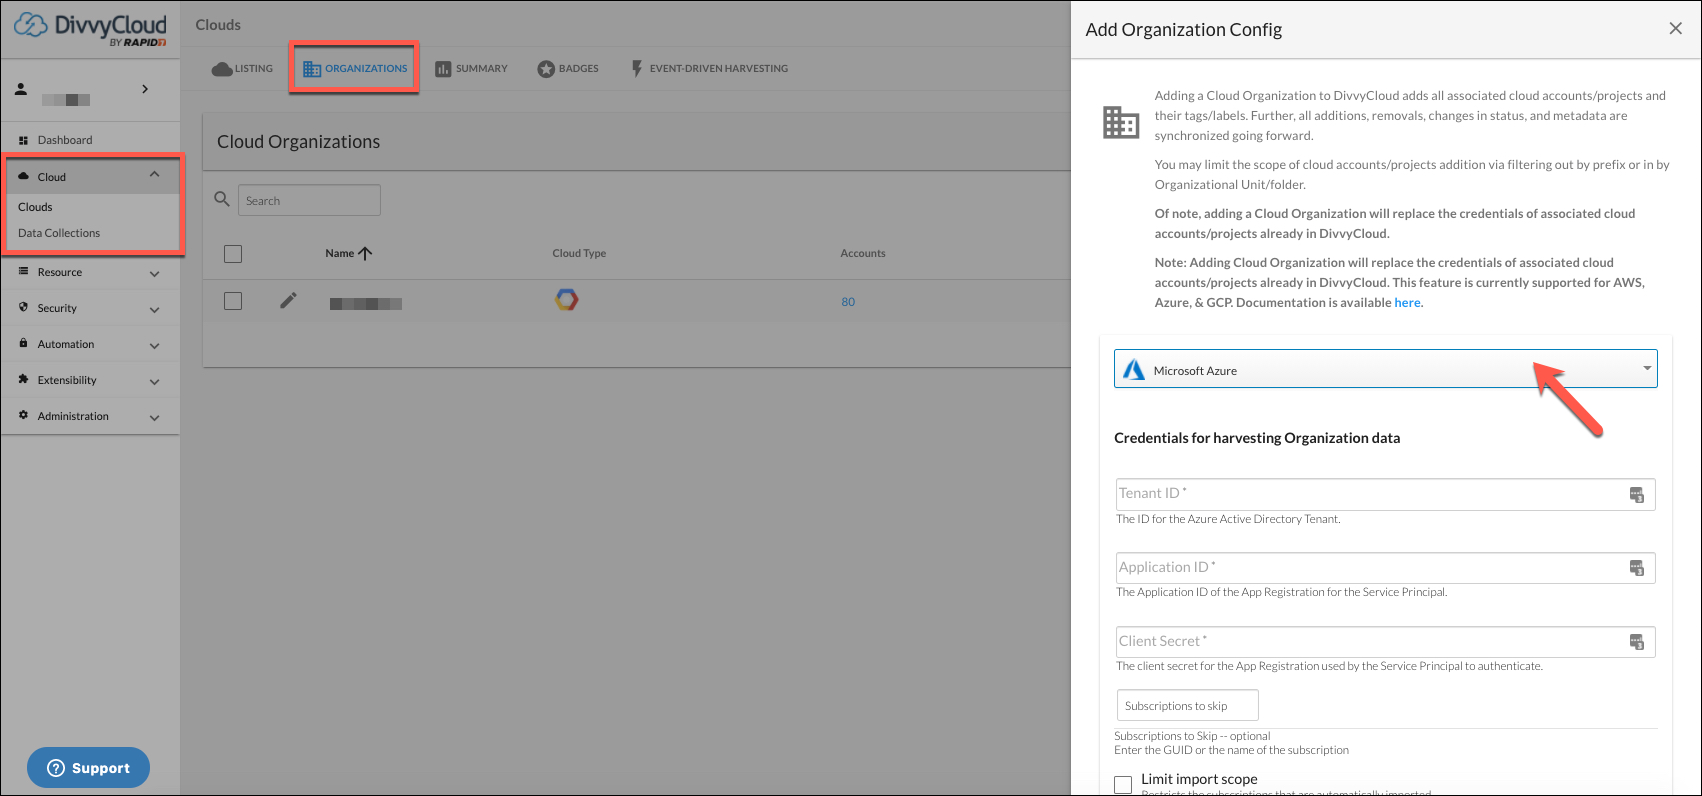Open the Support help button
This screenshot has height=796, width=1702.
[x=88, y=768]
